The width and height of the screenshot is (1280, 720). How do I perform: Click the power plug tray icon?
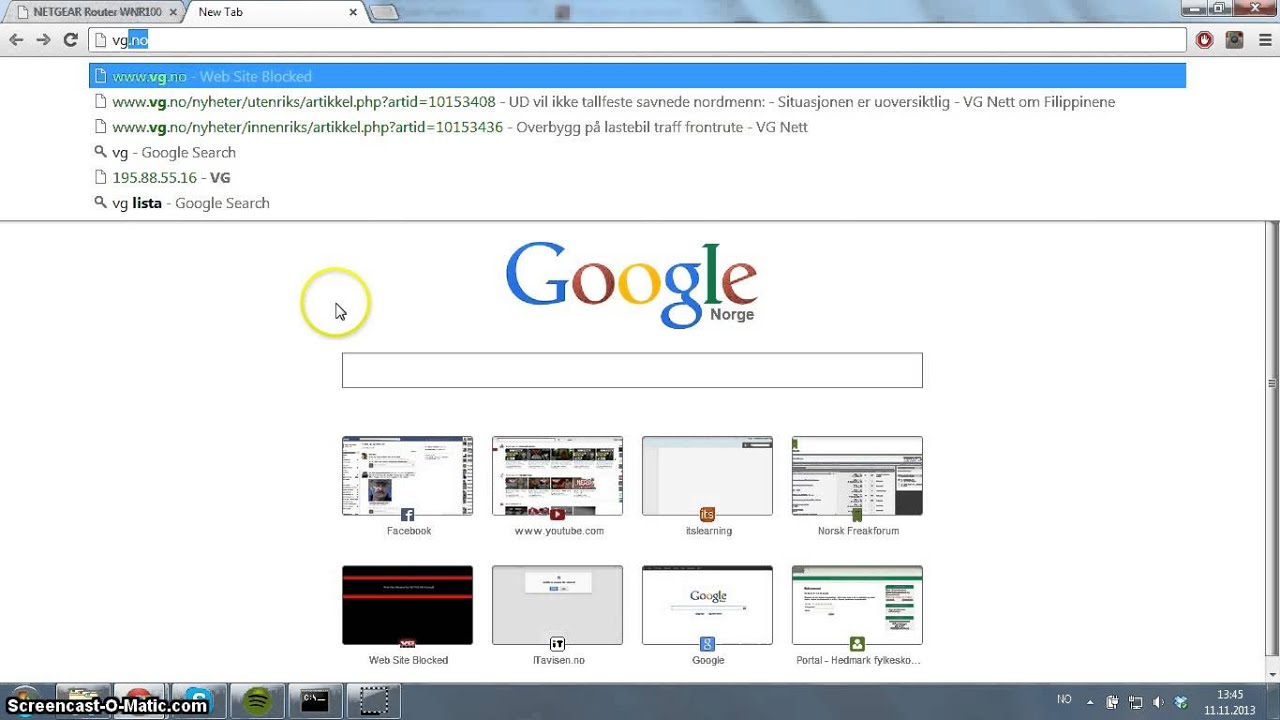tap(1112, 702)
